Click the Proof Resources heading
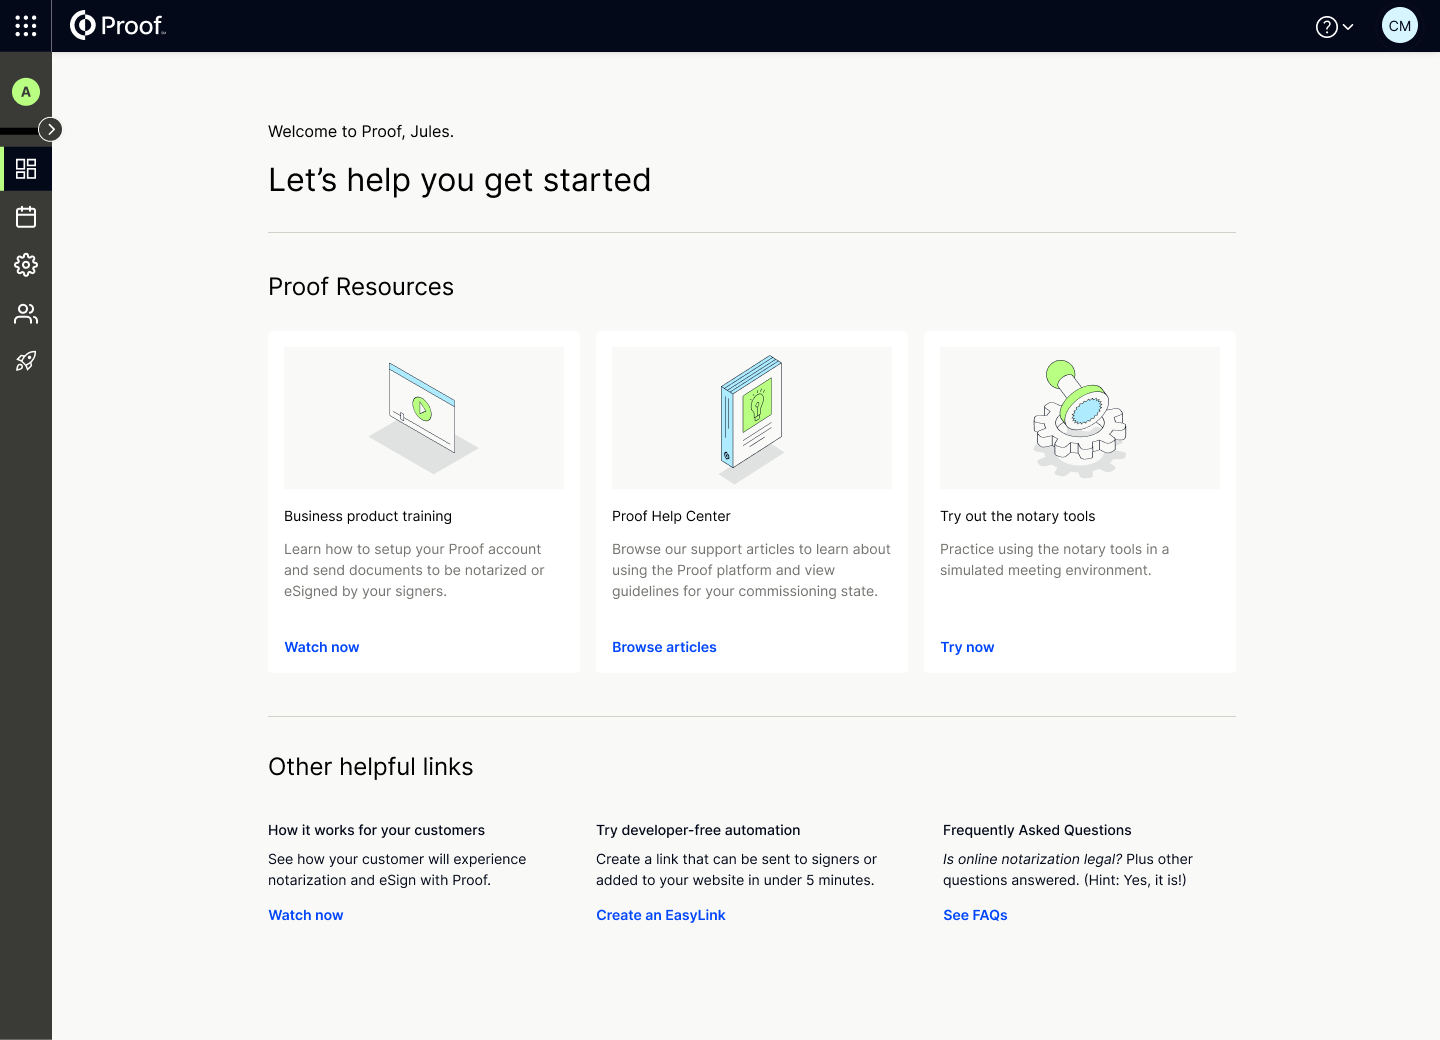1440x1040 pixels. [x=361, y=287]
